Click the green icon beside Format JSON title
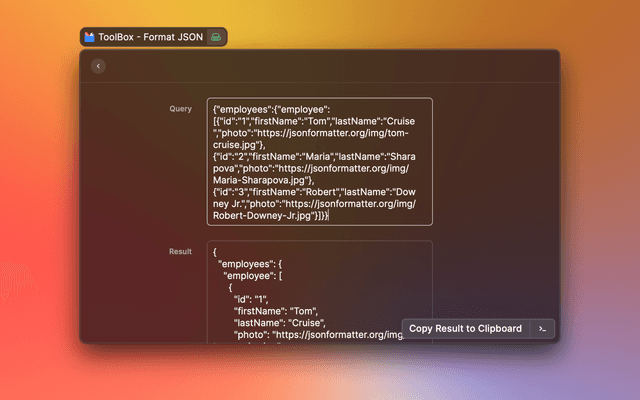Viewport: 640px width, 400px height. (x=218, y=37)
